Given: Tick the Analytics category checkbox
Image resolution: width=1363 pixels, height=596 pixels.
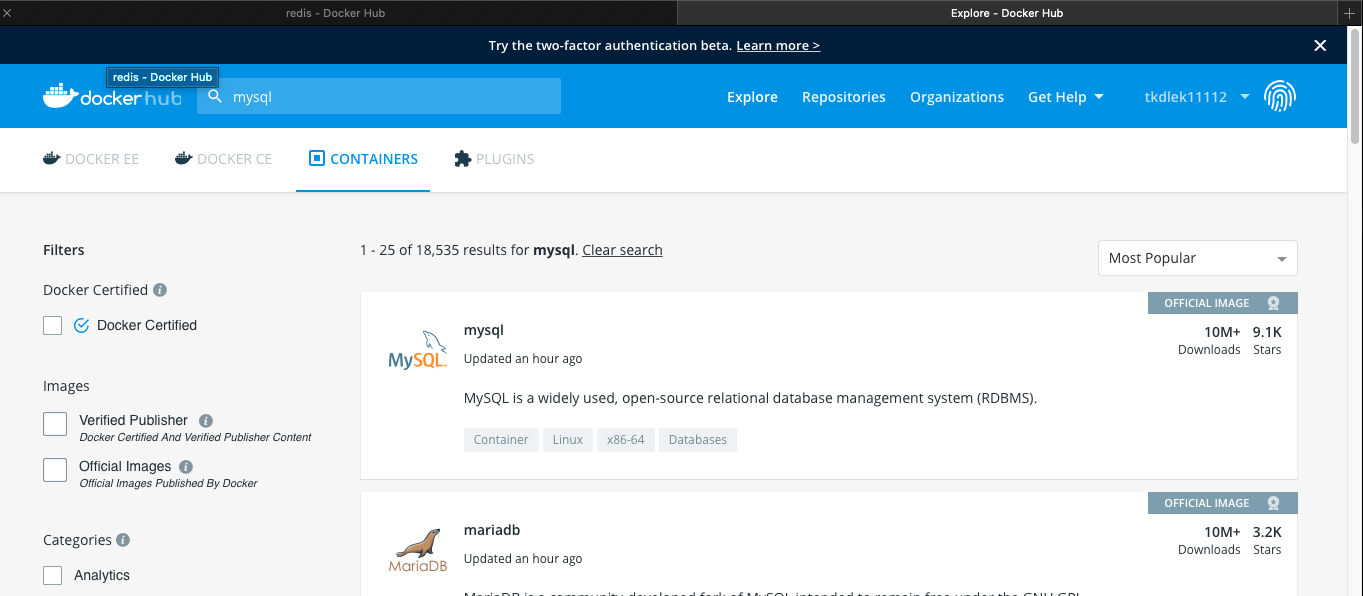Looking at the screenshot, I should point(53,575).
